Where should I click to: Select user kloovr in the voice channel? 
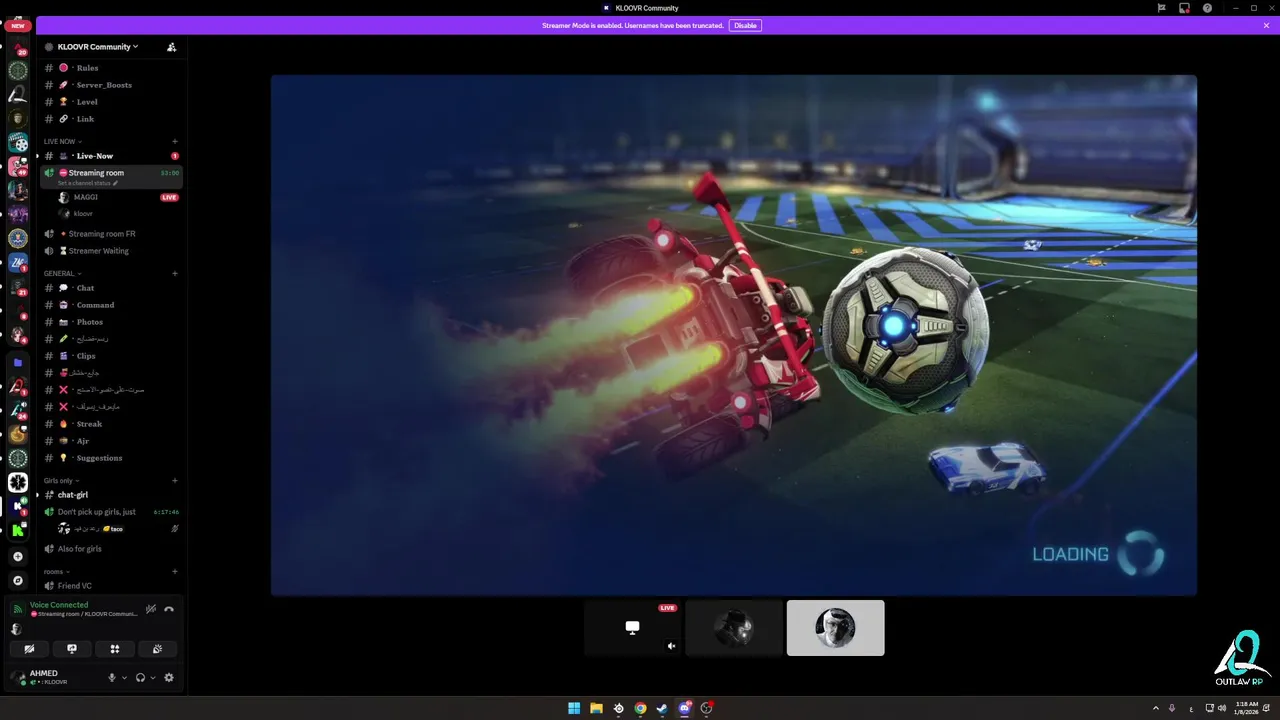pos(118,213)
